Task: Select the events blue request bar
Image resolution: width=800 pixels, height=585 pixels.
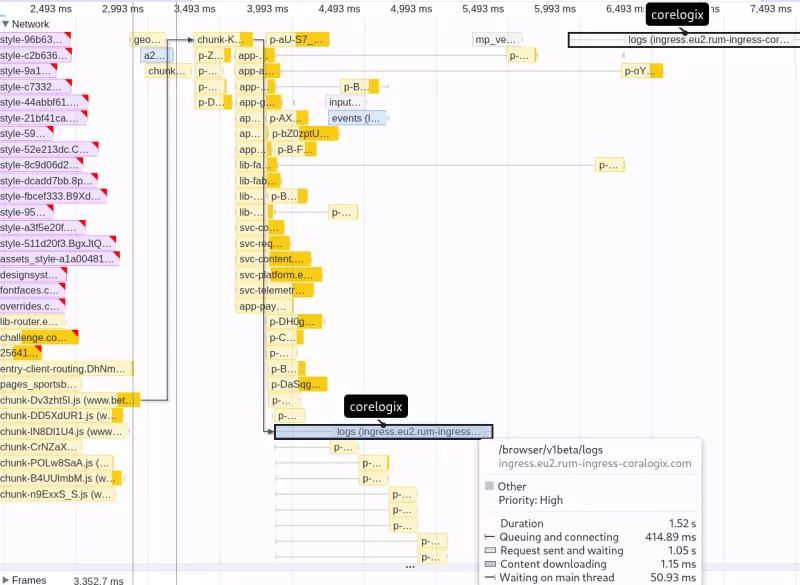Action: pyautogui.click(x=357, y=118)
